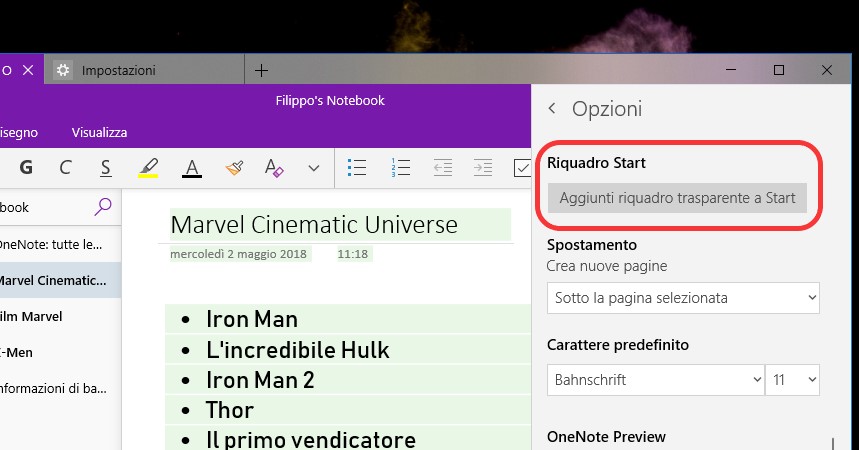Click the Iron Man 2 bullet item
Screen dimensions: 860x450
[x=261, y=380]
